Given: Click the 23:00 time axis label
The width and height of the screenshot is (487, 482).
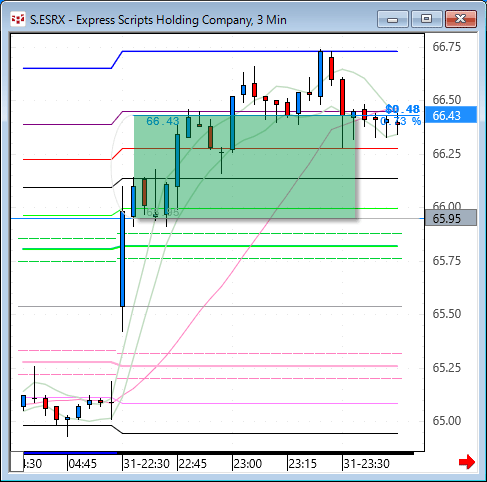Looking at the screenshot, I should [247, 464].
